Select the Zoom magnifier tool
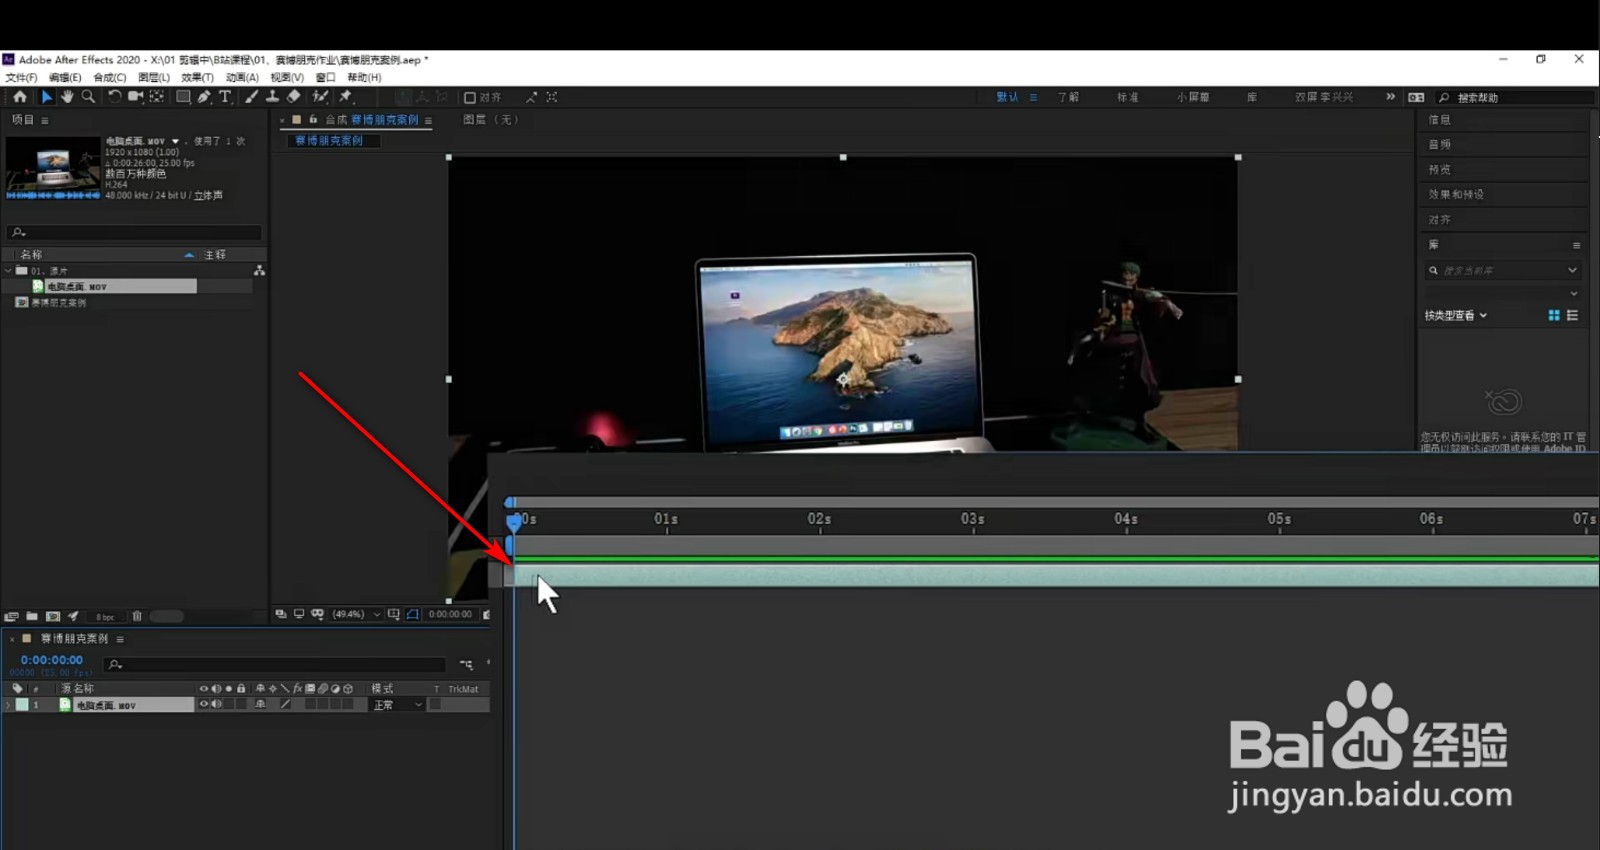Screen dimensions: 1600x850 point(88,97)
